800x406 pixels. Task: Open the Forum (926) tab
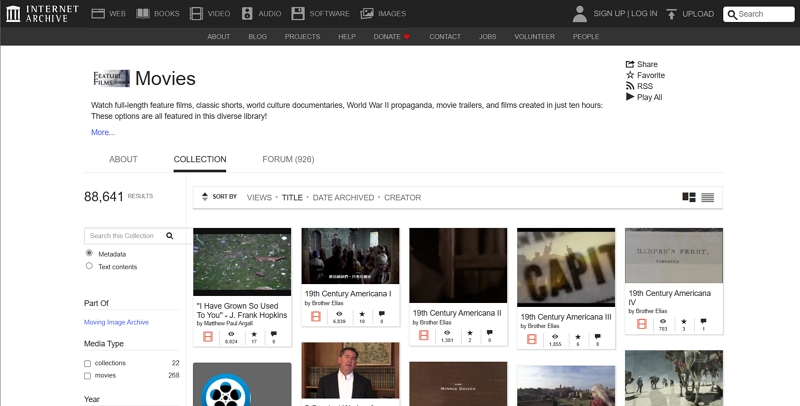288,159
